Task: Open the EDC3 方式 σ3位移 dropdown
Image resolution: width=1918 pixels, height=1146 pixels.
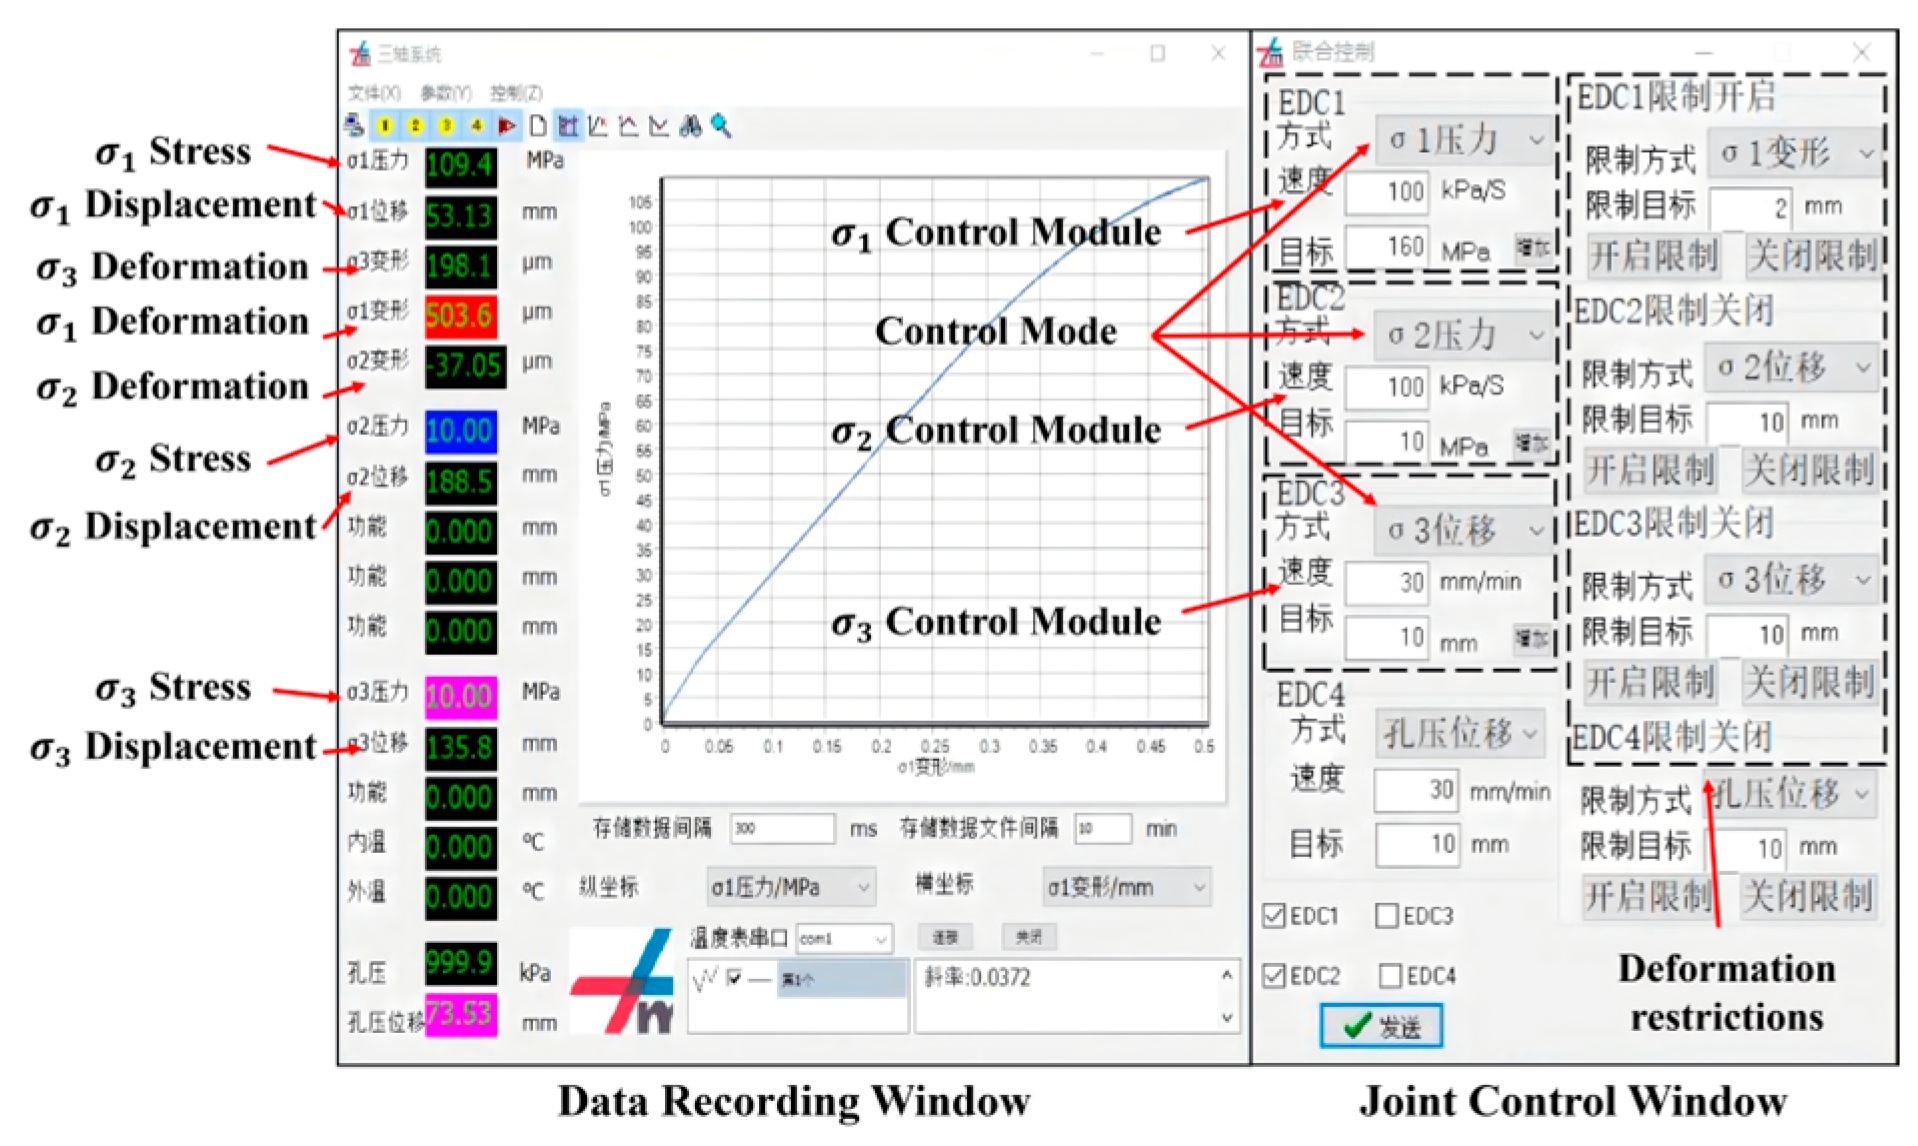Action: (x=1463, y=530)
